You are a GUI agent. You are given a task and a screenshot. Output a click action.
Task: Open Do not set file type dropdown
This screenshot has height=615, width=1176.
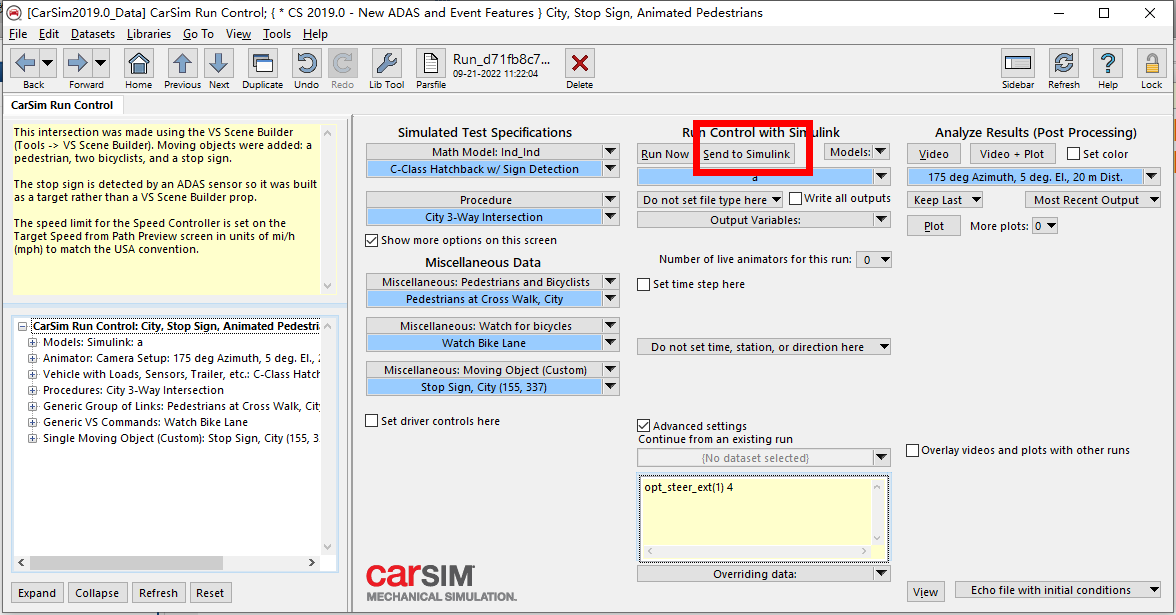pyautogui.click(x=710, y=200)
